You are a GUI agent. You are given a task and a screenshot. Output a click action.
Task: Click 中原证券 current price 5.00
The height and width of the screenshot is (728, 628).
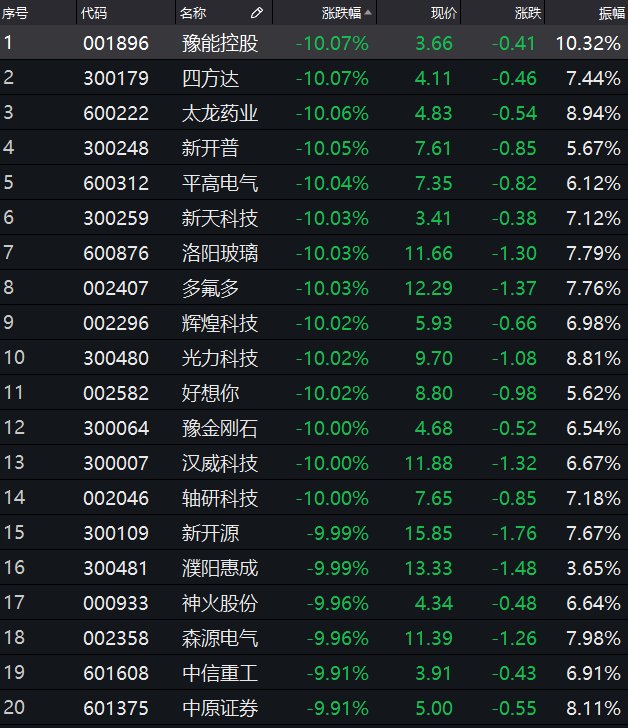pos(434,708)
